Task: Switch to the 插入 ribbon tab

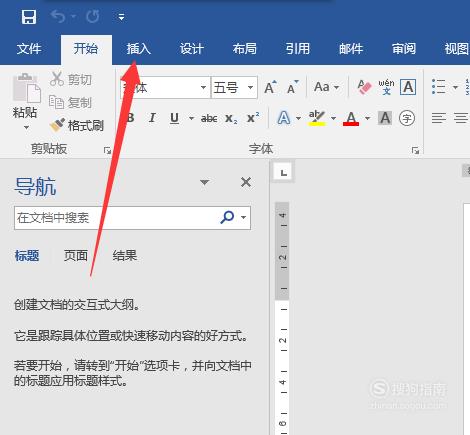Action: point(138,49)
